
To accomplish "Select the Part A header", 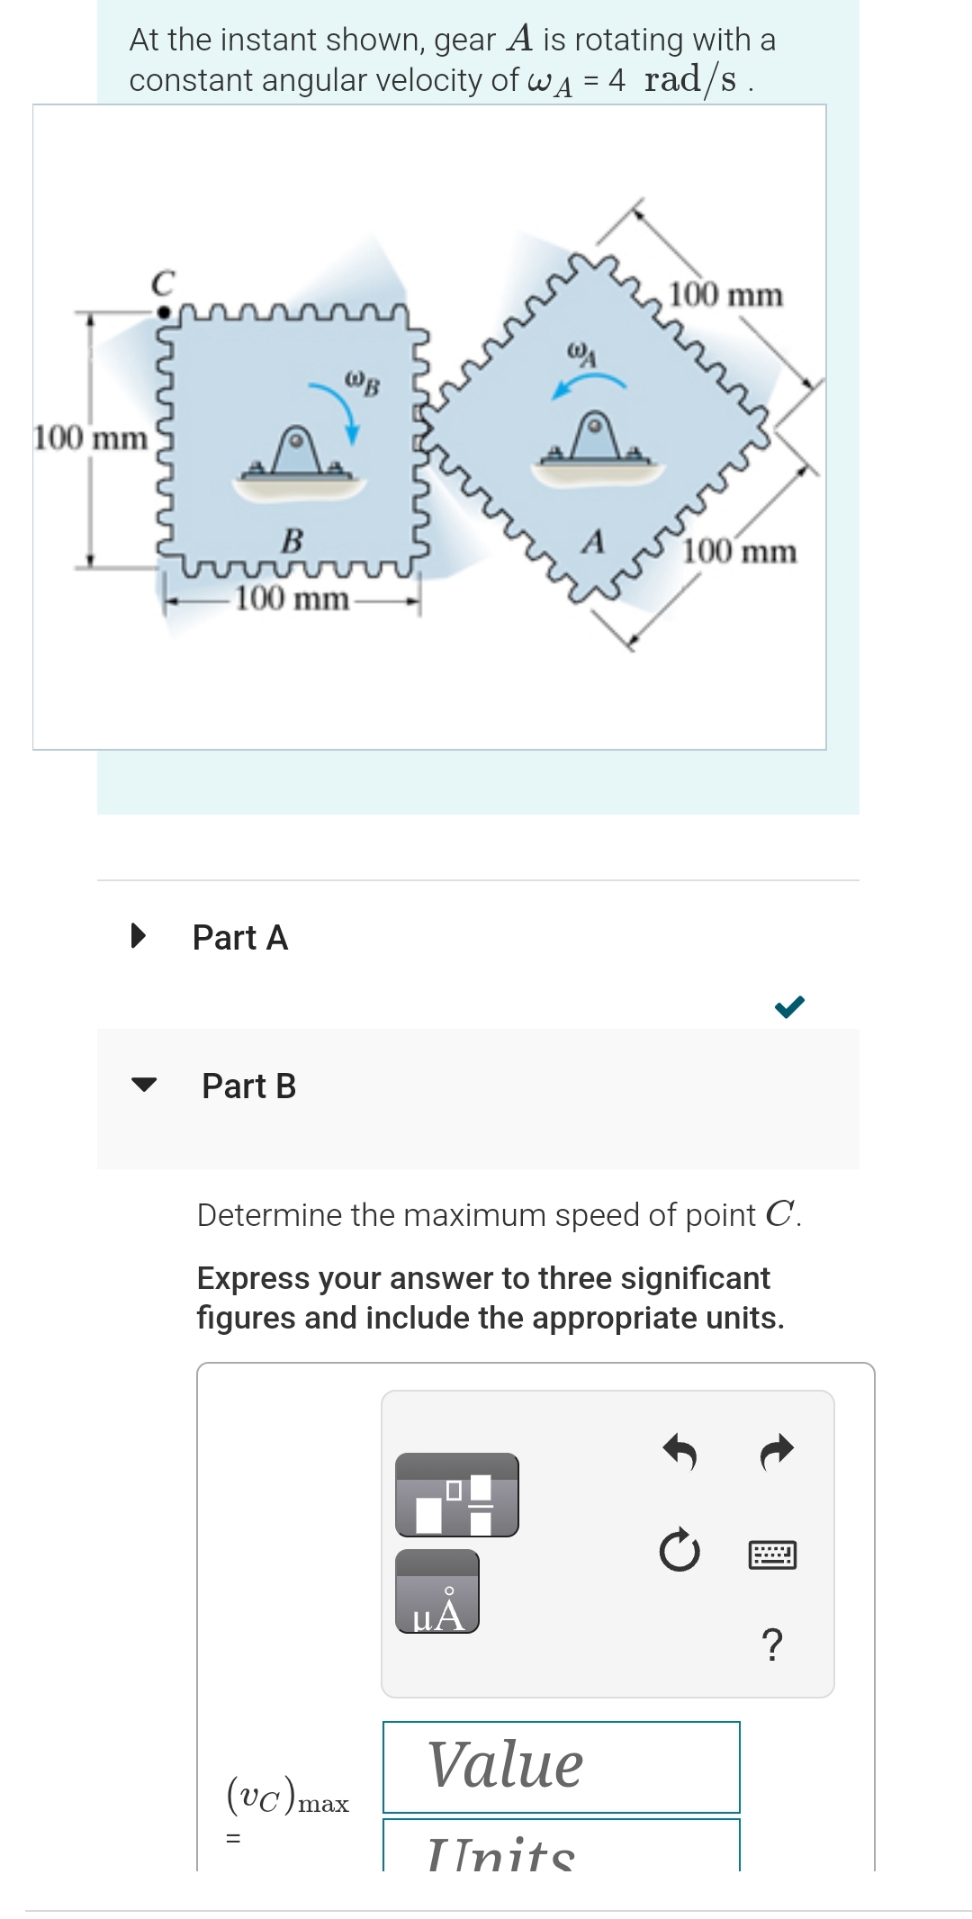I will [x=239, y=938].
